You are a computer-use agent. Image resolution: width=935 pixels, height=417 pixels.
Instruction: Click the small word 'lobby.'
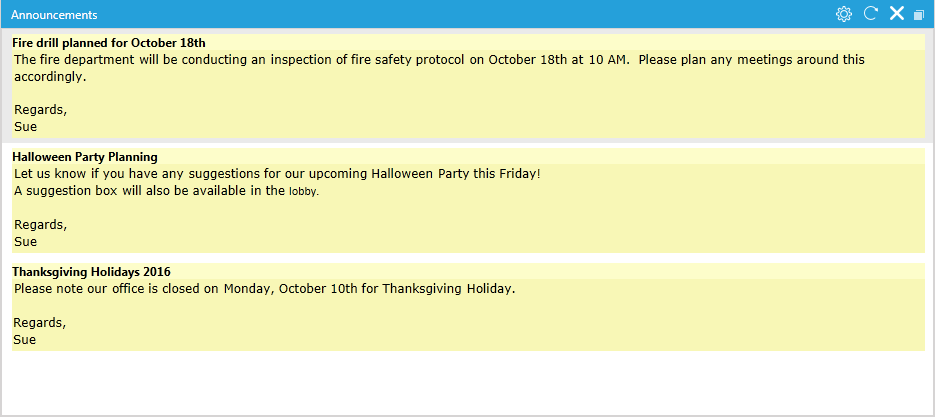point(304,192)
